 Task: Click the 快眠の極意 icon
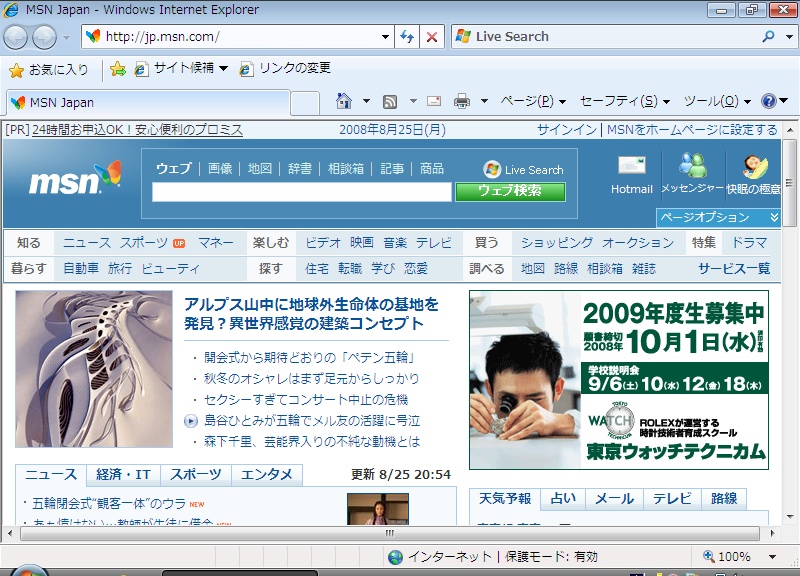[x=754, y=167]
